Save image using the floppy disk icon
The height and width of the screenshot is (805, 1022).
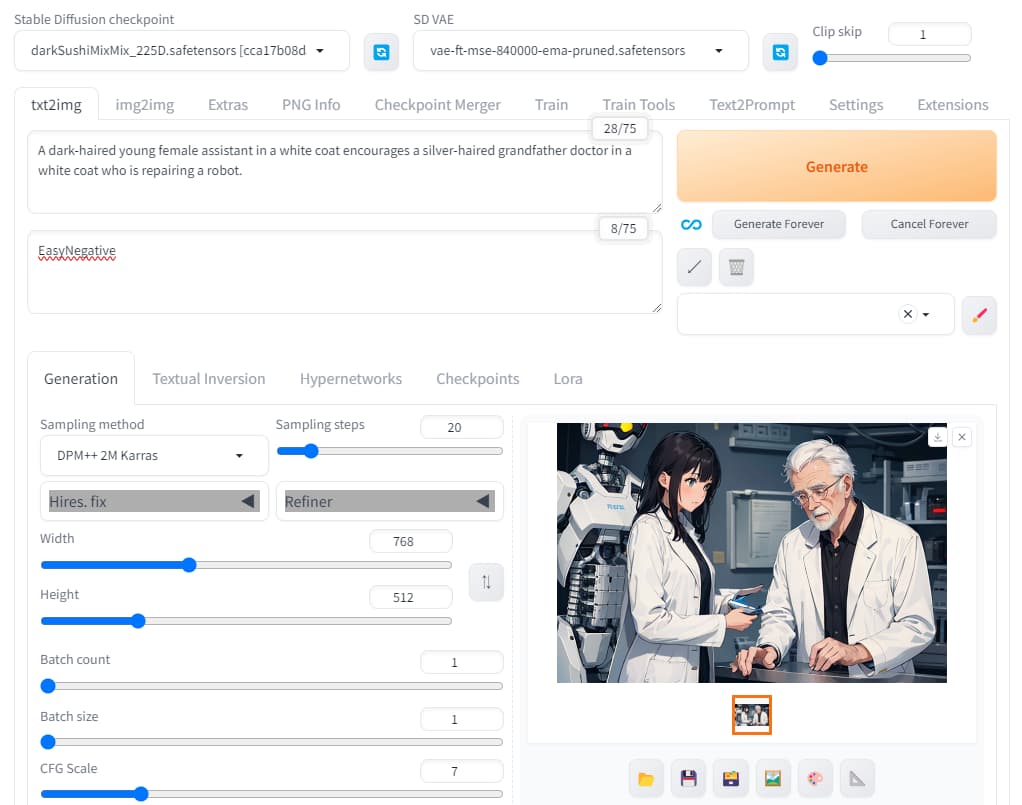pyautogui.click(x=688, y=779)
